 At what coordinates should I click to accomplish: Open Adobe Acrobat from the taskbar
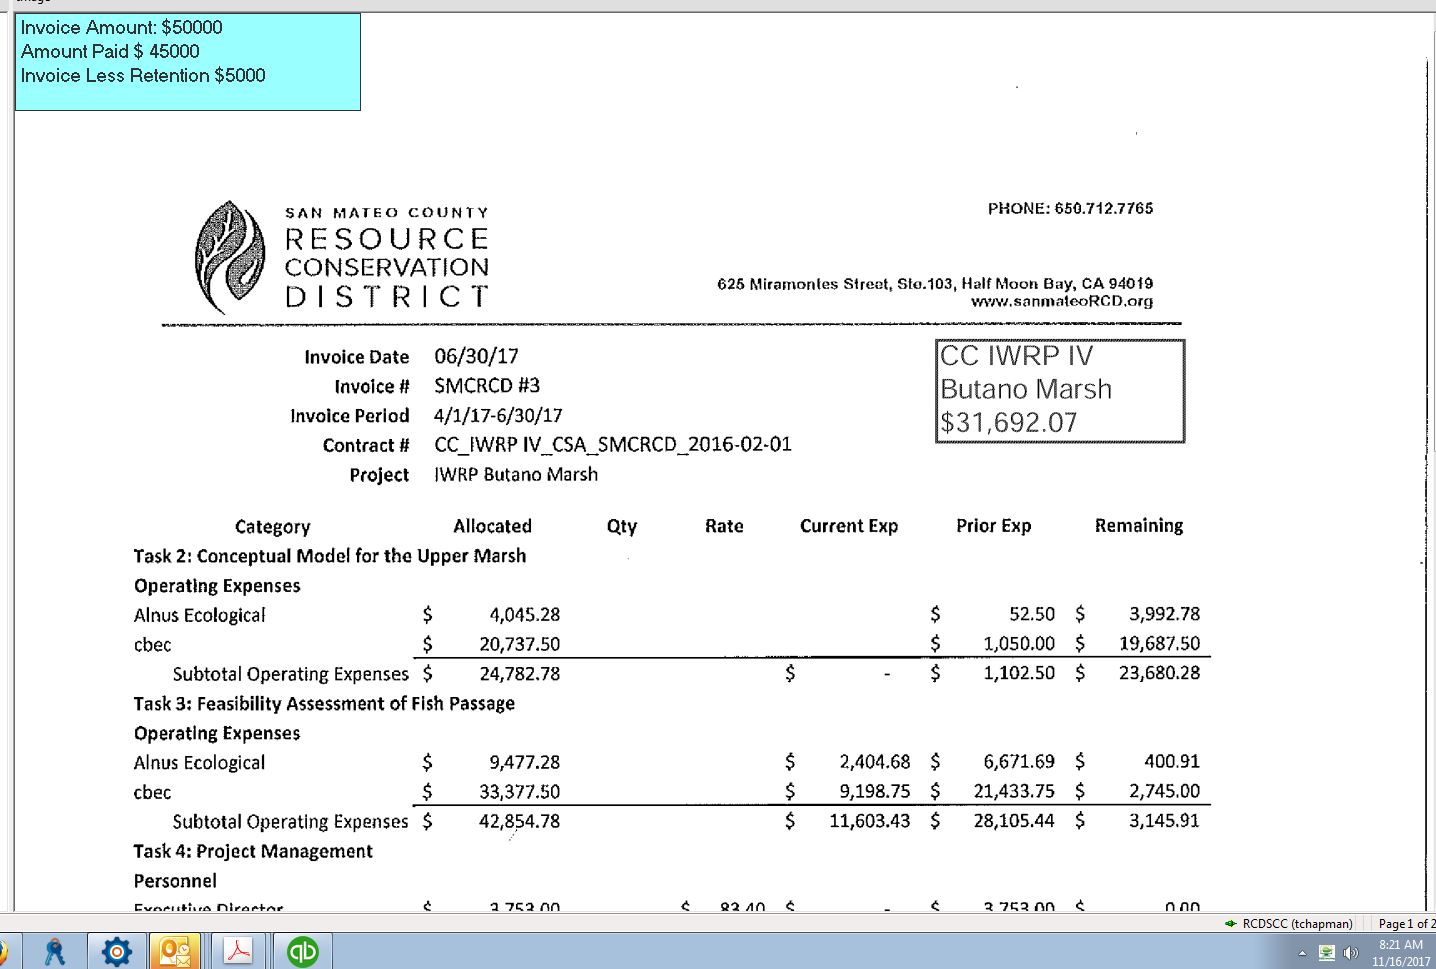point(238,951)
